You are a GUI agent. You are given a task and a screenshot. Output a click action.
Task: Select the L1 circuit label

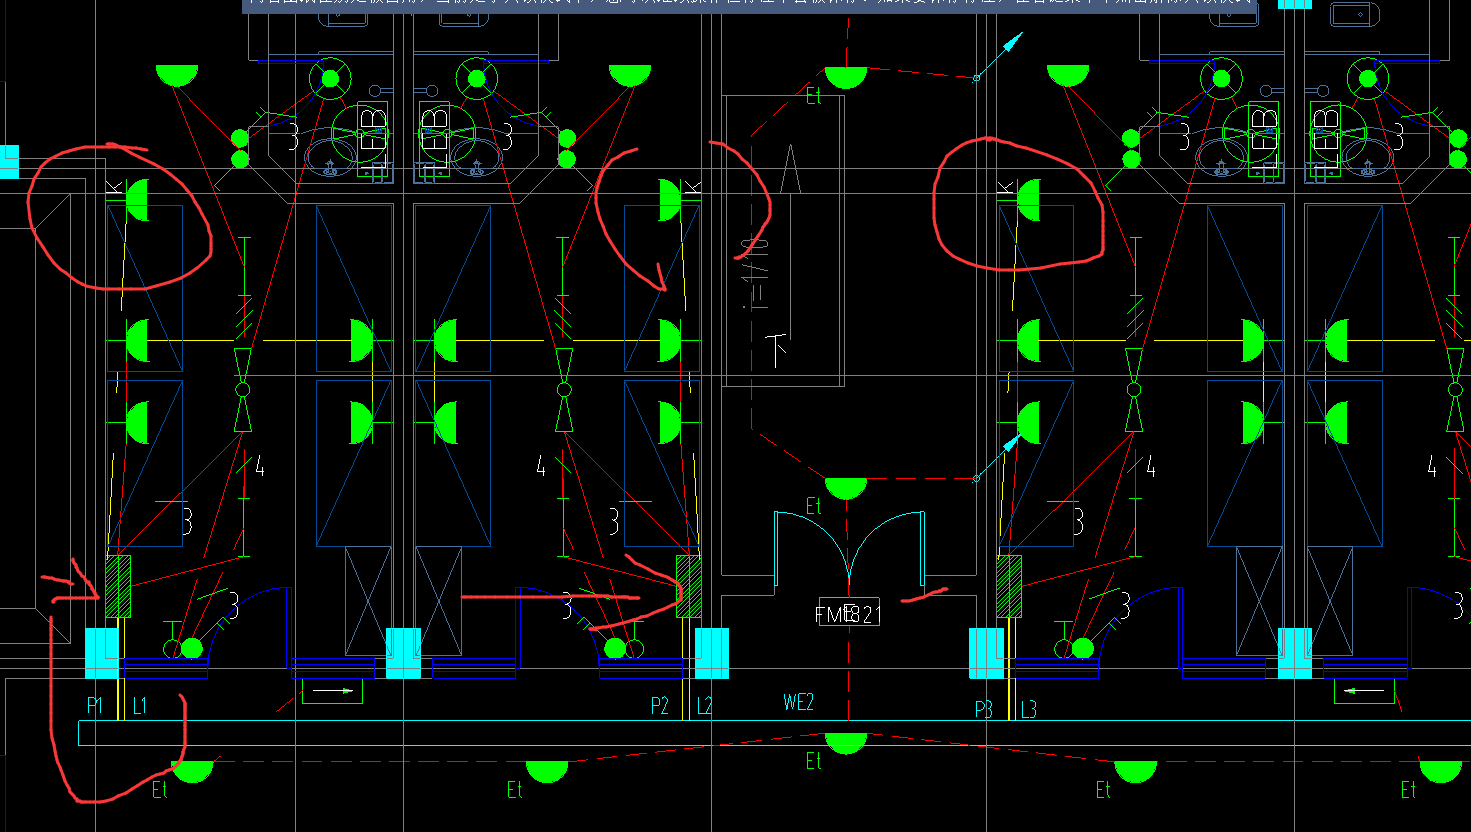[140, 706]
